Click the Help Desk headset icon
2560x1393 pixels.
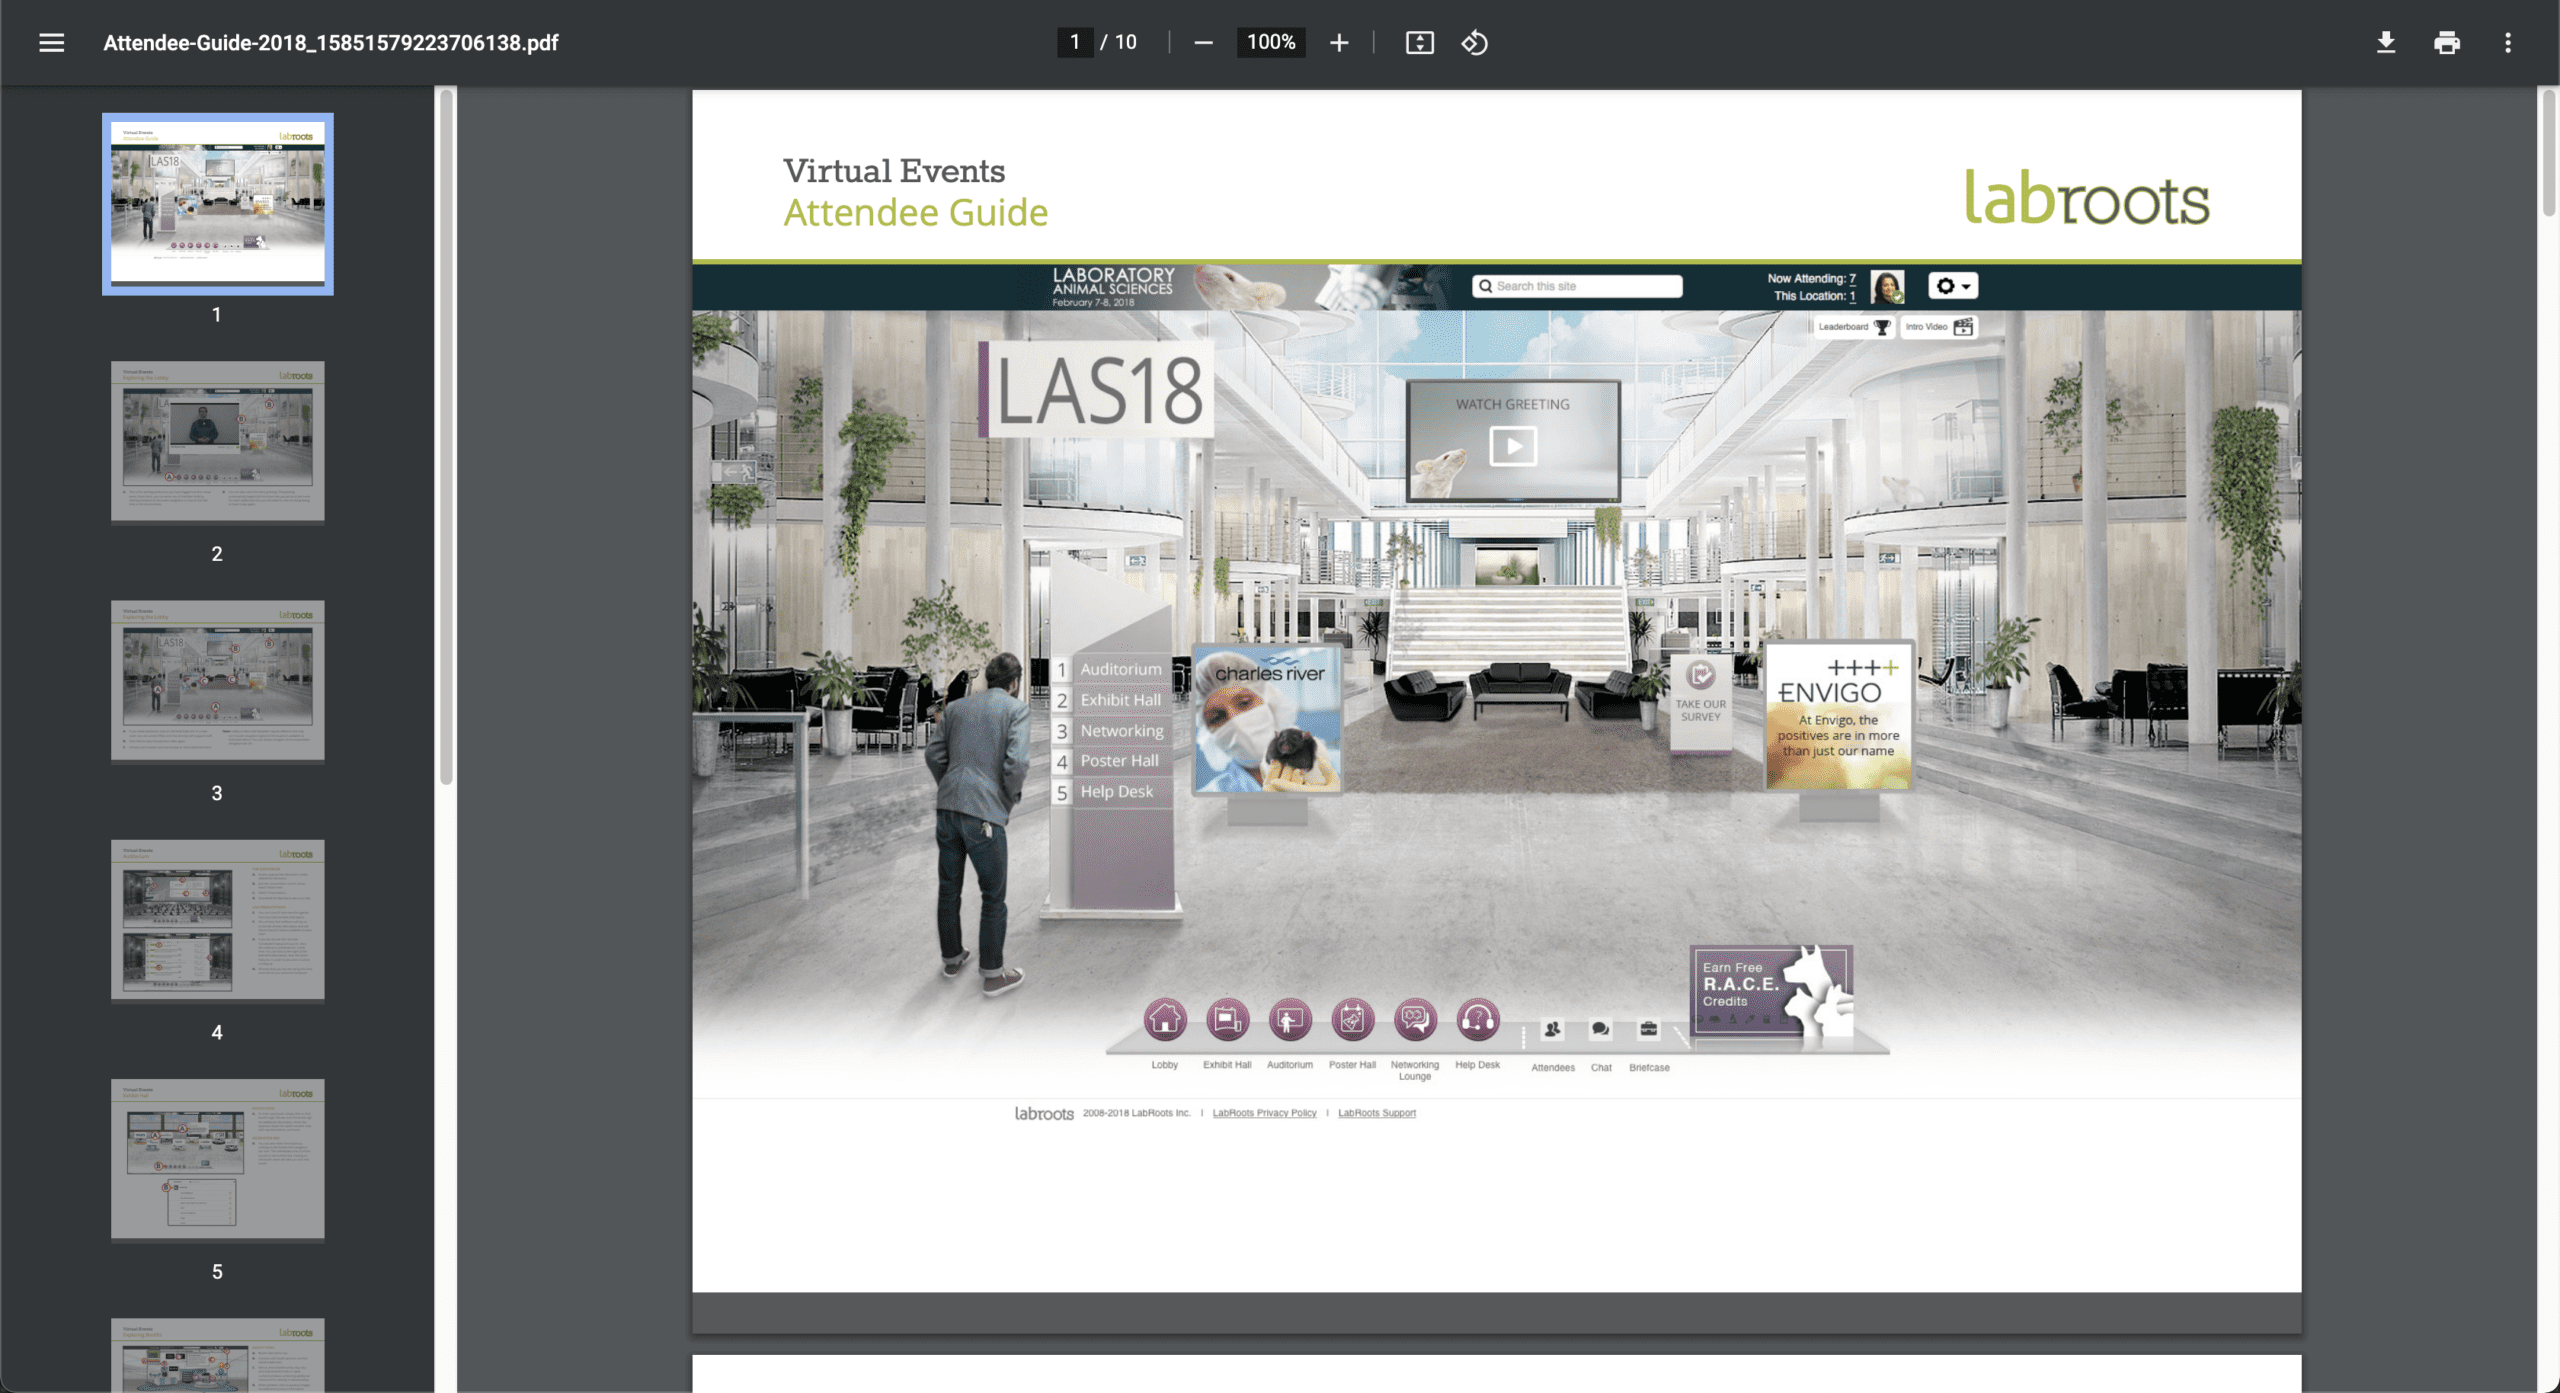1478,1020
